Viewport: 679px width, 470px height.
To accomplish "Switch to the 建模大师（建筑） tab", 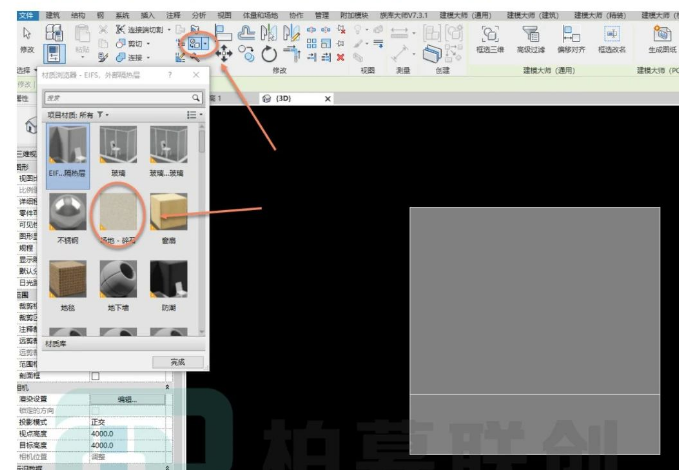I will pyautogui.click(x=533, y=16).
